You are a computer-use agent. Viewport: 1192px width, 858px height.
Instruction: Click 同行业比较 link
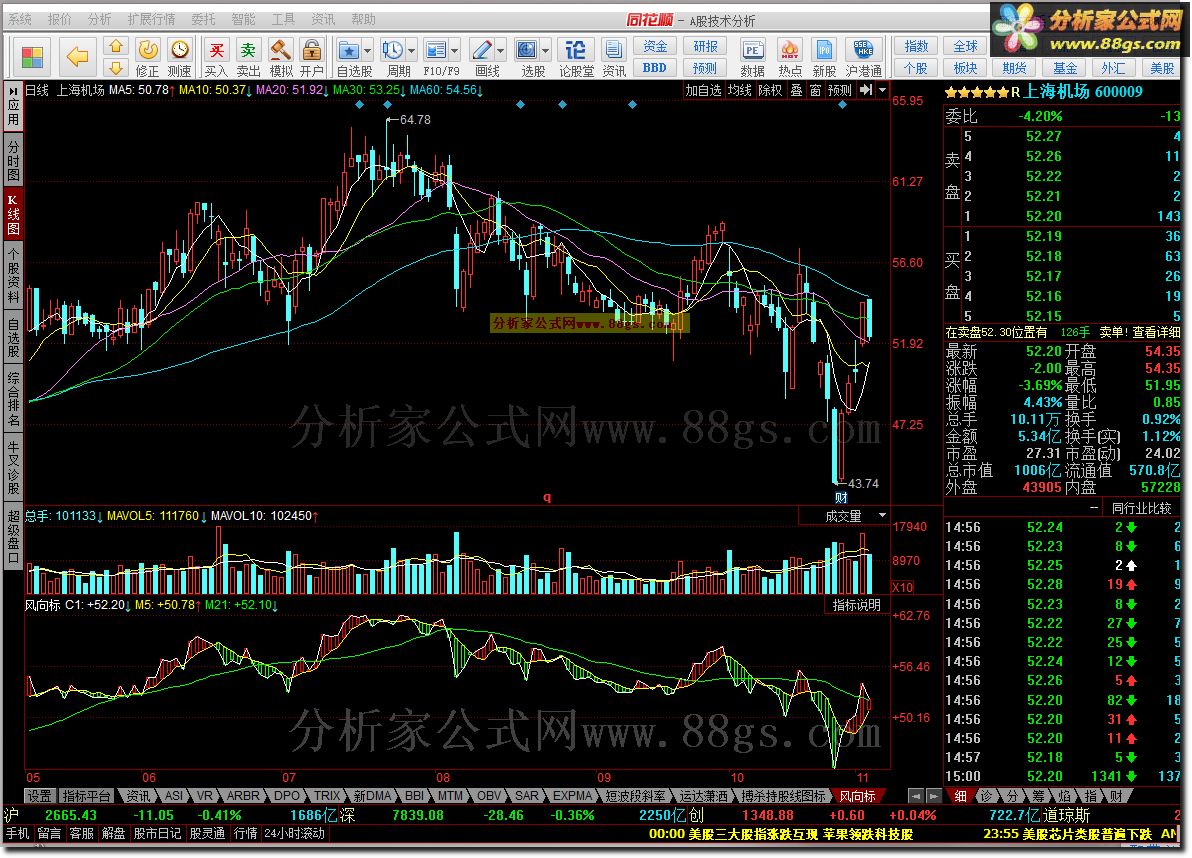pos(1142,508)
